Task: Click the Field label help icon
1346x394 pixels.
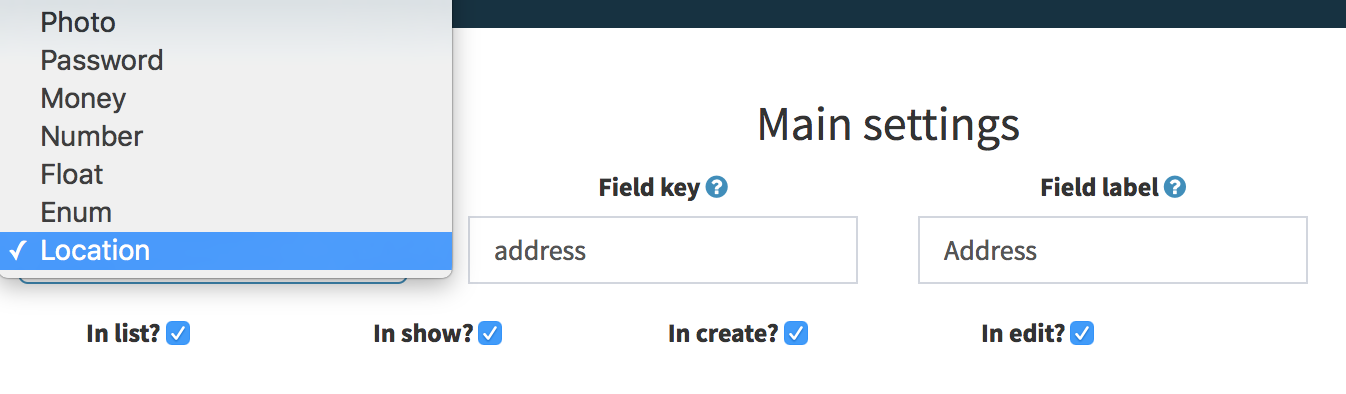Action: click(x=1175, y=187)
